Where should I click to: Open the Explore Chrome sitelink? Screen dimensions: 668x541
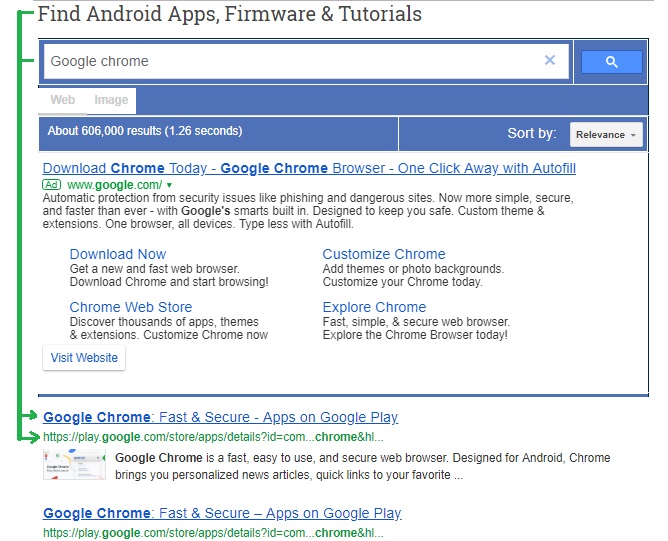(374, 307)
